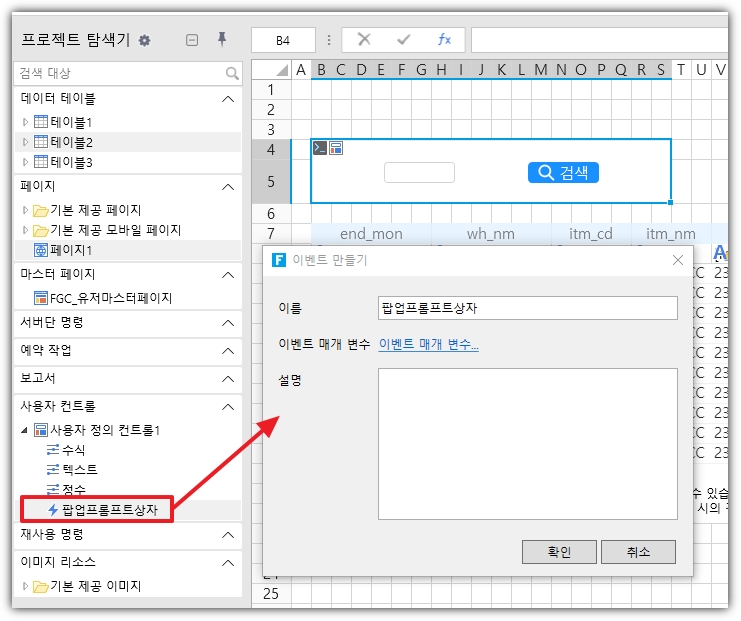741x621 pixels.
Task: Expand the 테이블1 tree node
Action: (x=26, y=121)
